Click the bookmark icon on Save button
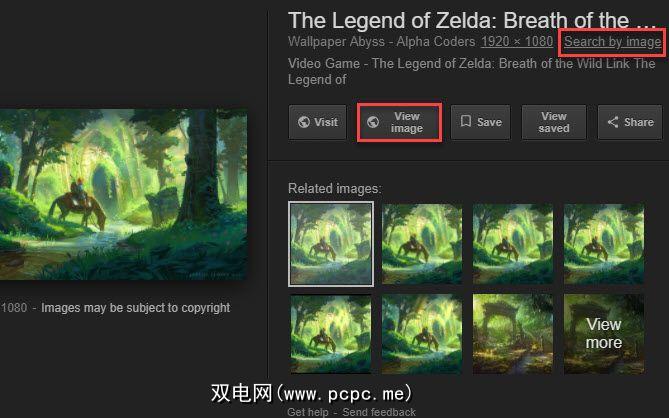This screenshot has width=669, height=418. point(466,122)
